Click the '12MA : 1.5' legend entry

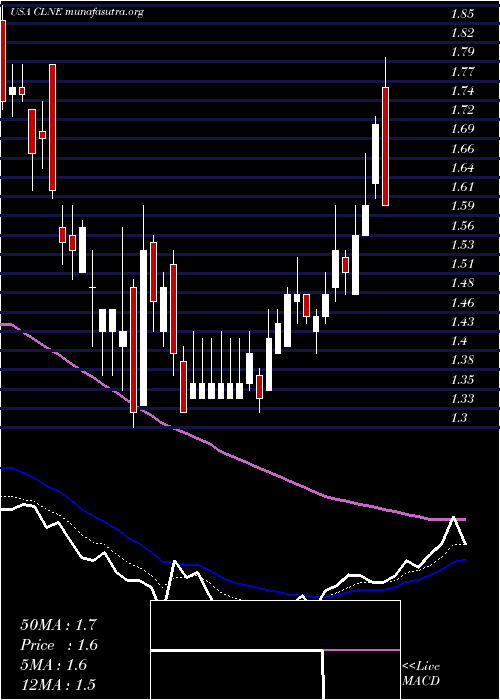[58, 684]
